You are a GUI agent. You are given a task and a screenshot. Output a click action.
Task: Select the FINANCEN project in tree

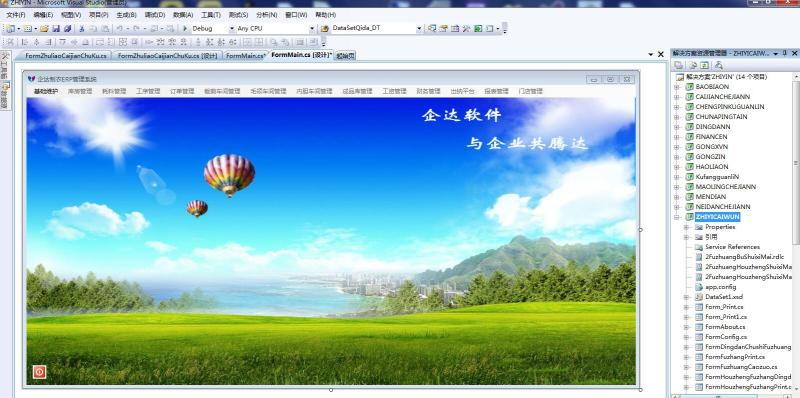pos(711,137)
